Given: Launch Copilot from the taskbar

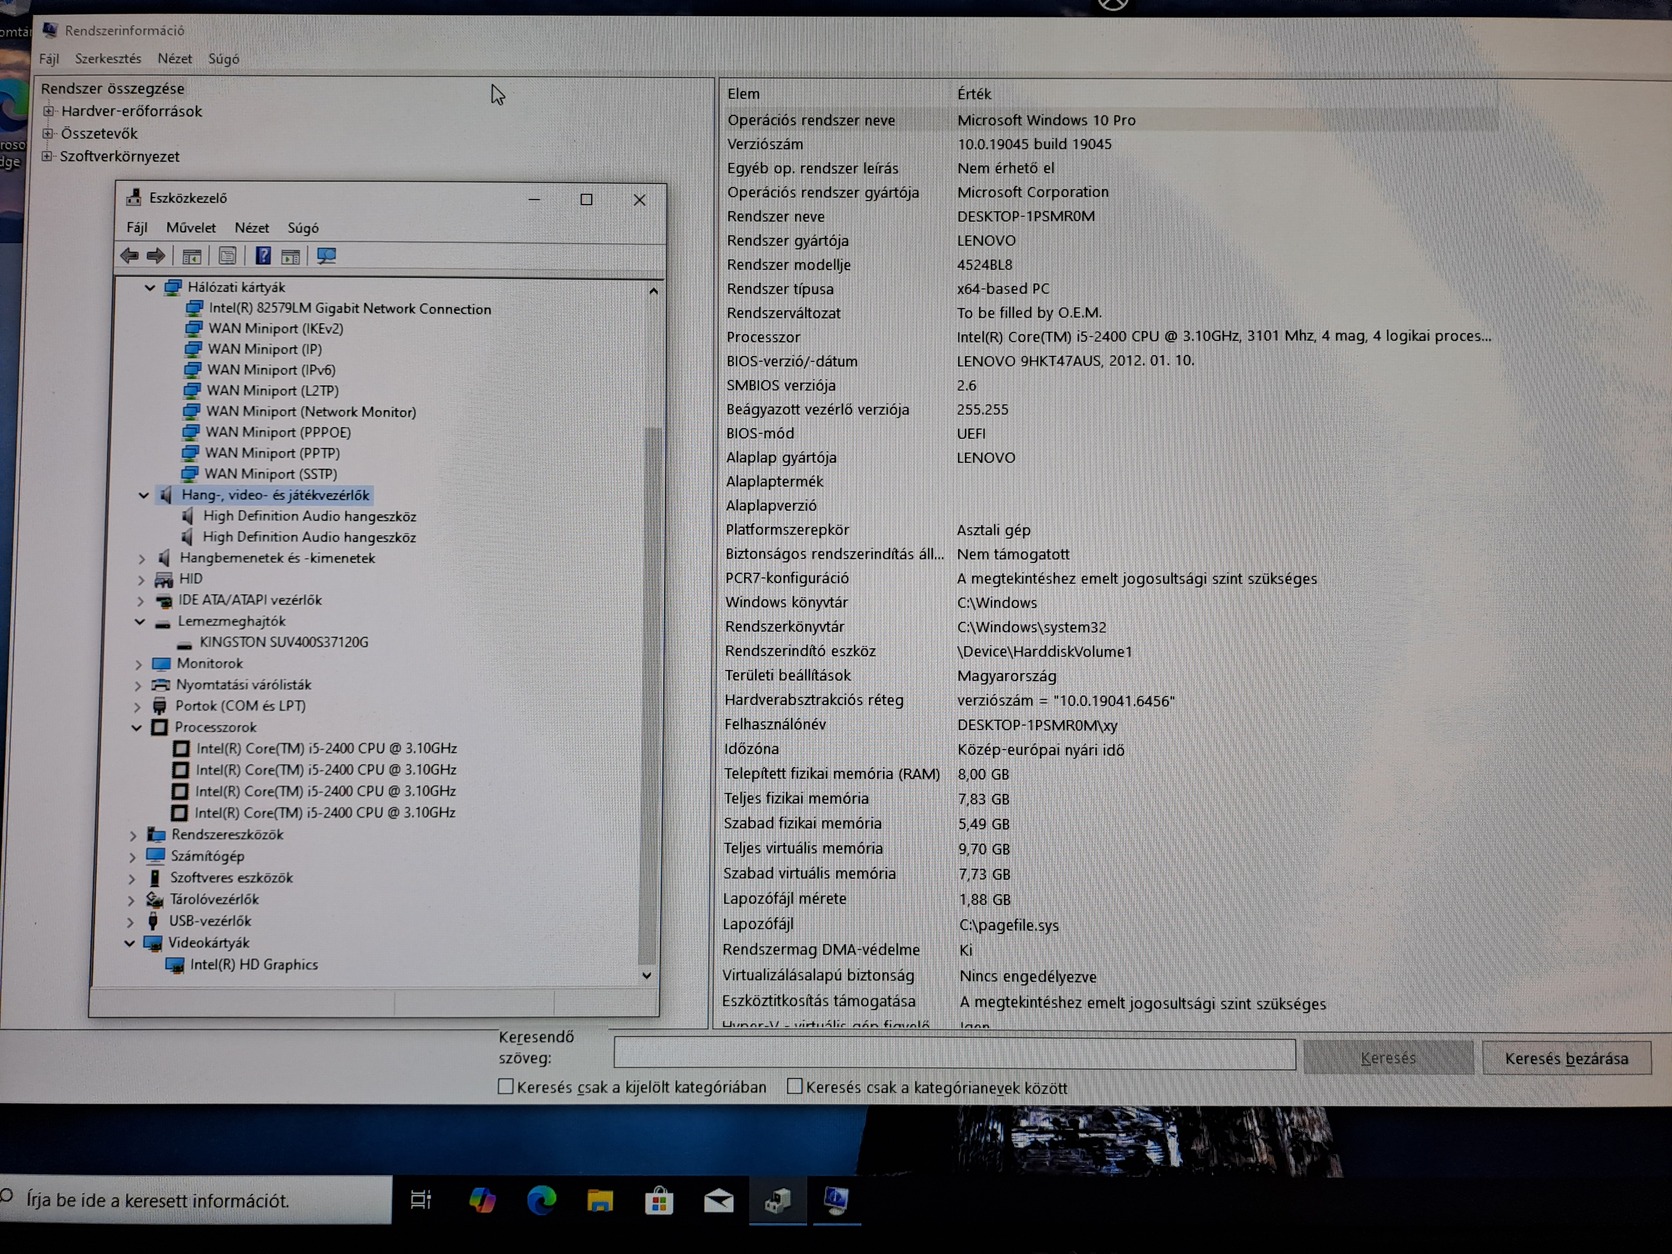Looking at the screenshot, I should point(482,1200).
